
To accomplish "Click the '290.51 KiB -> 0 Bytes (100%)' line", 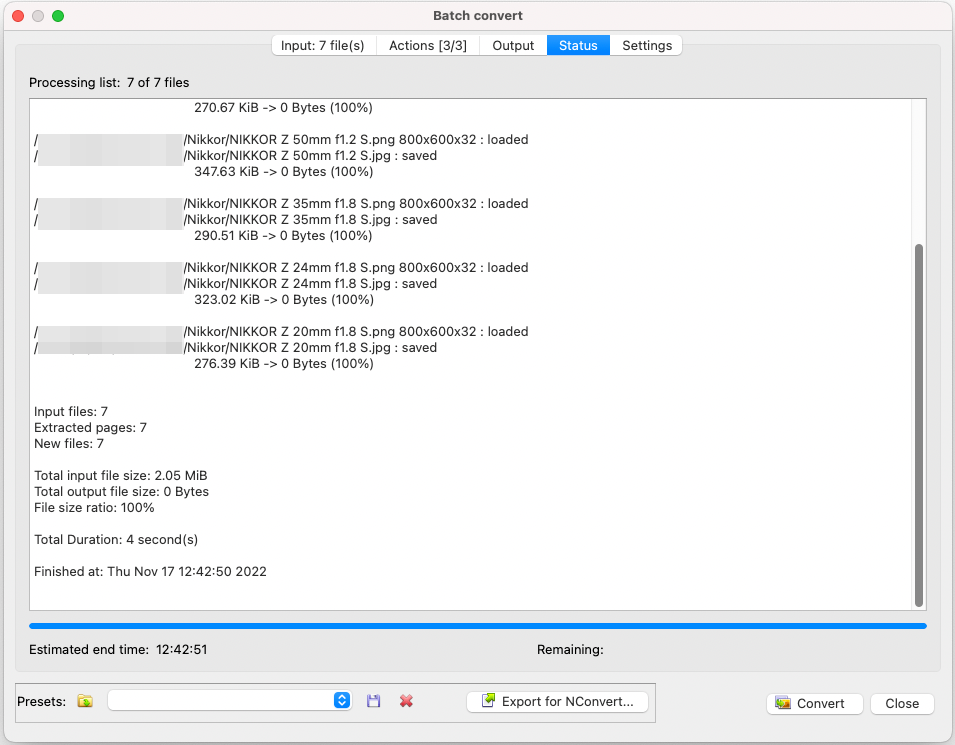I will coord(283,236).
